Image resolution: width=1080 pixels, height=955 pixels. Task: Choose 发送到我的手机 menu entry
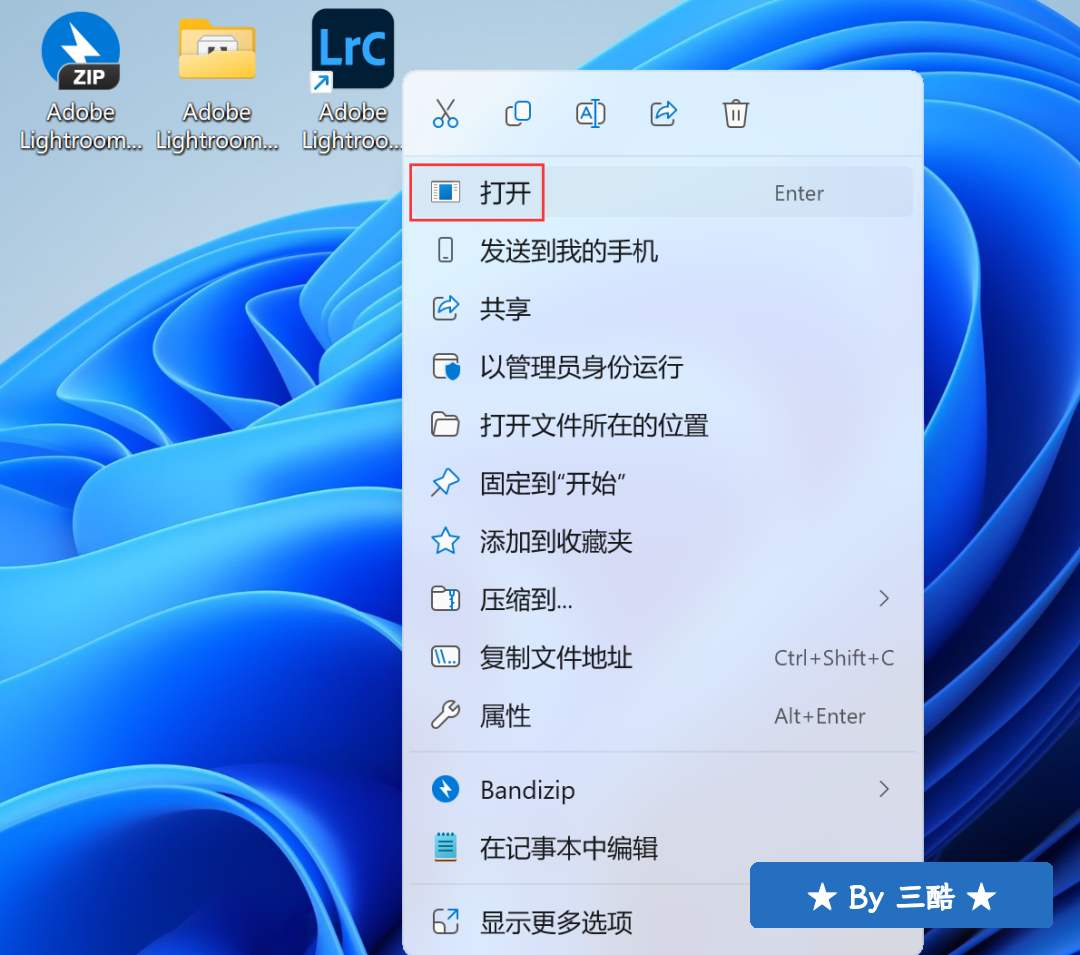pyautogui.click(x=661, y=251)
